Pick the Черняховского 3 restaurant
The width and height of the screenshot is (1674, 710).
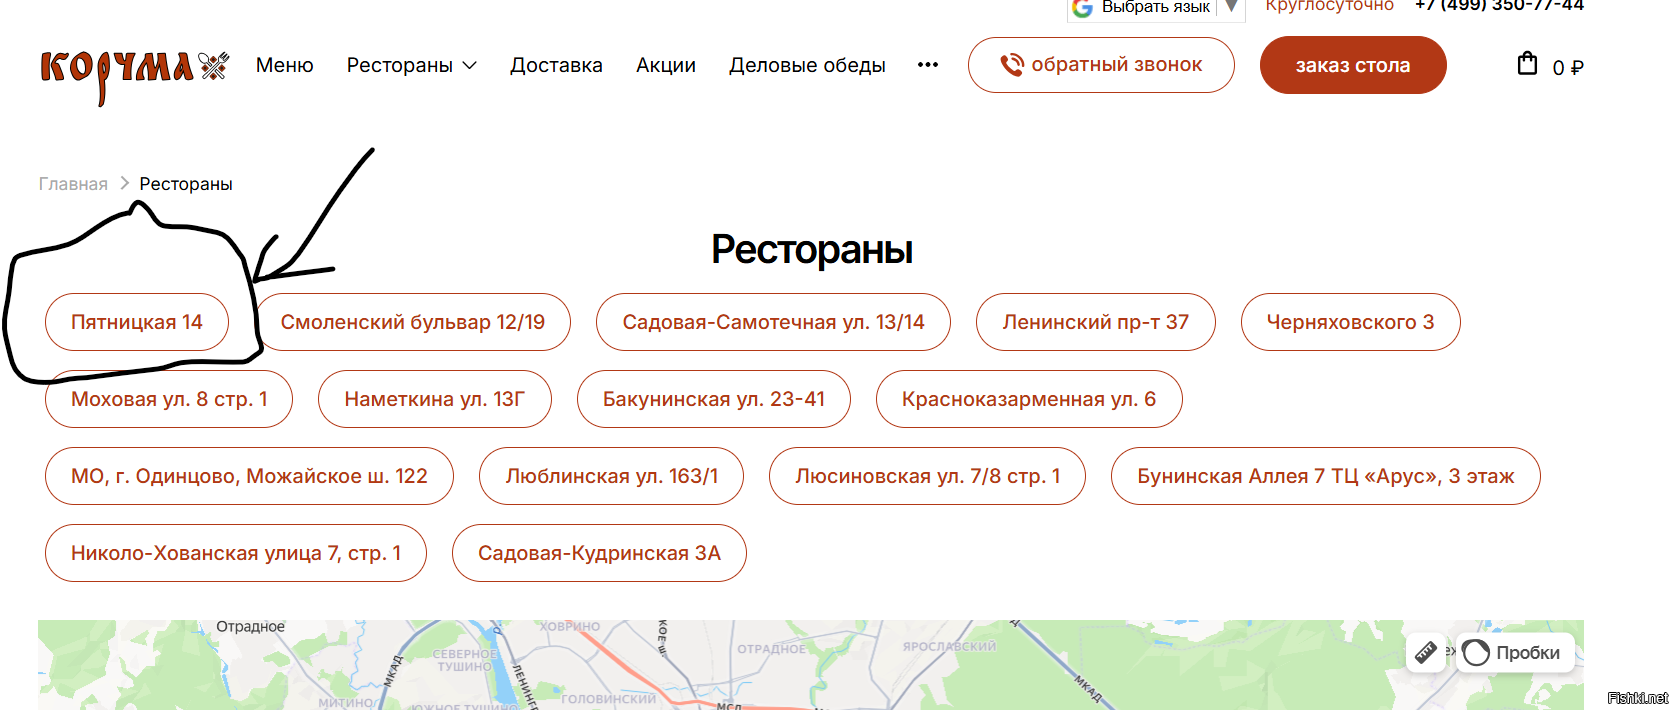[x=1351, y=322]
